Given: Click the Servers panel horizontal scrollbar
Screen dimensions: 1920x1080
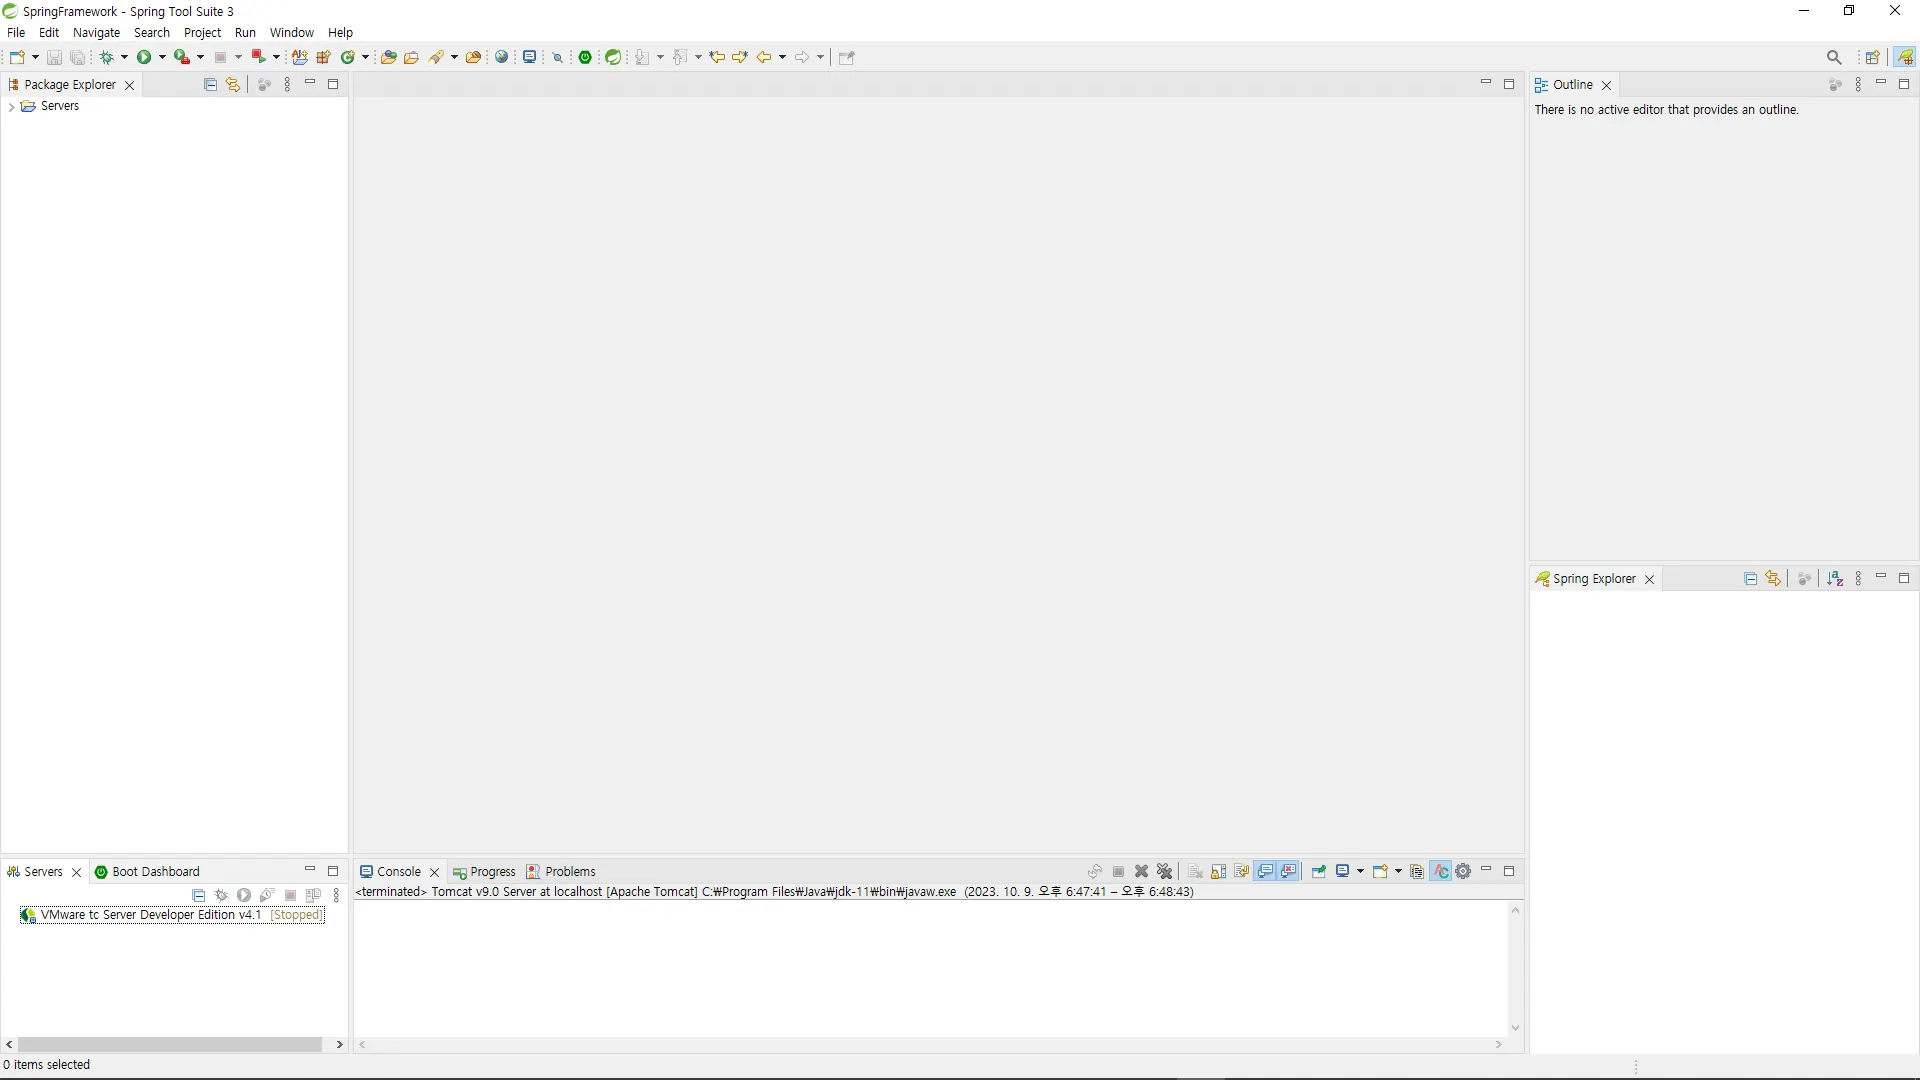Looking at the screenshot, I should point(170,1045).
